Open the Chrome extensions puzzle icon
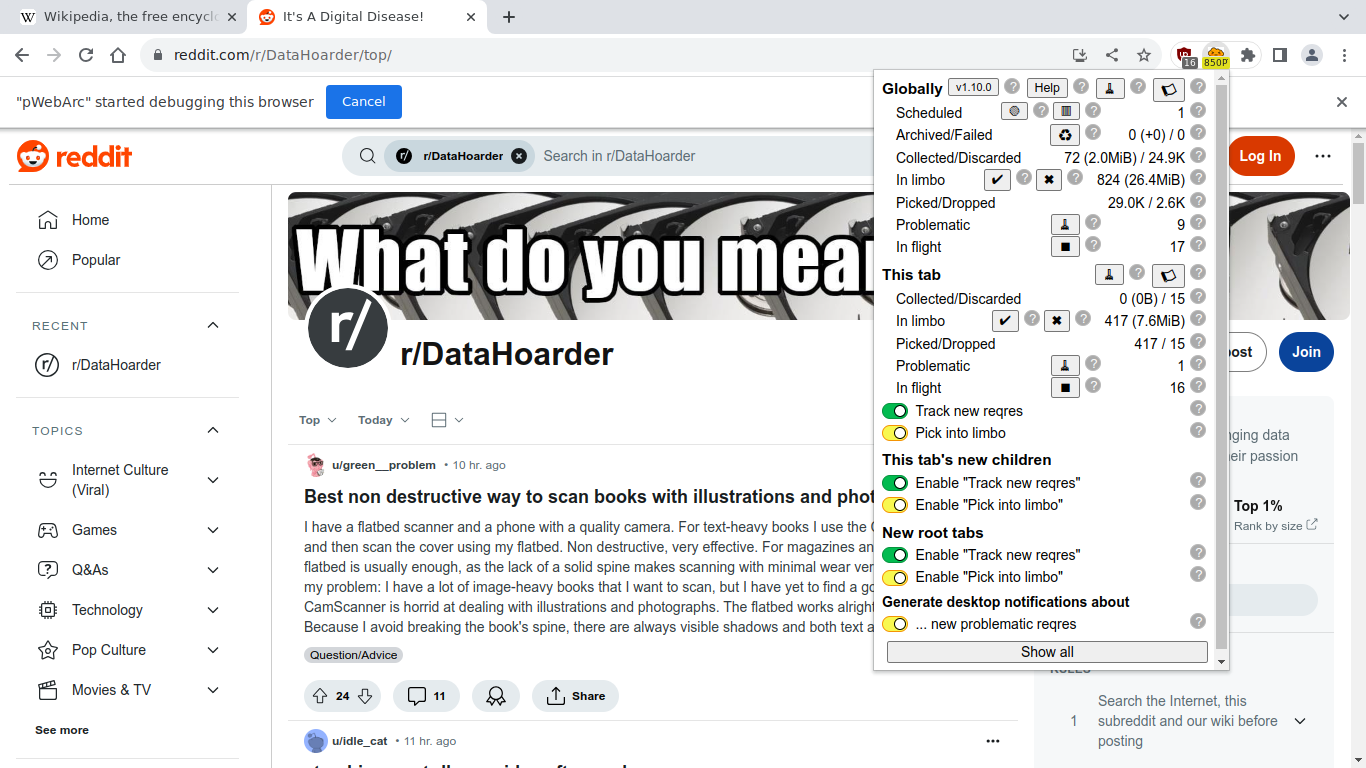The image size is (1366, 768). [1247, 56]
